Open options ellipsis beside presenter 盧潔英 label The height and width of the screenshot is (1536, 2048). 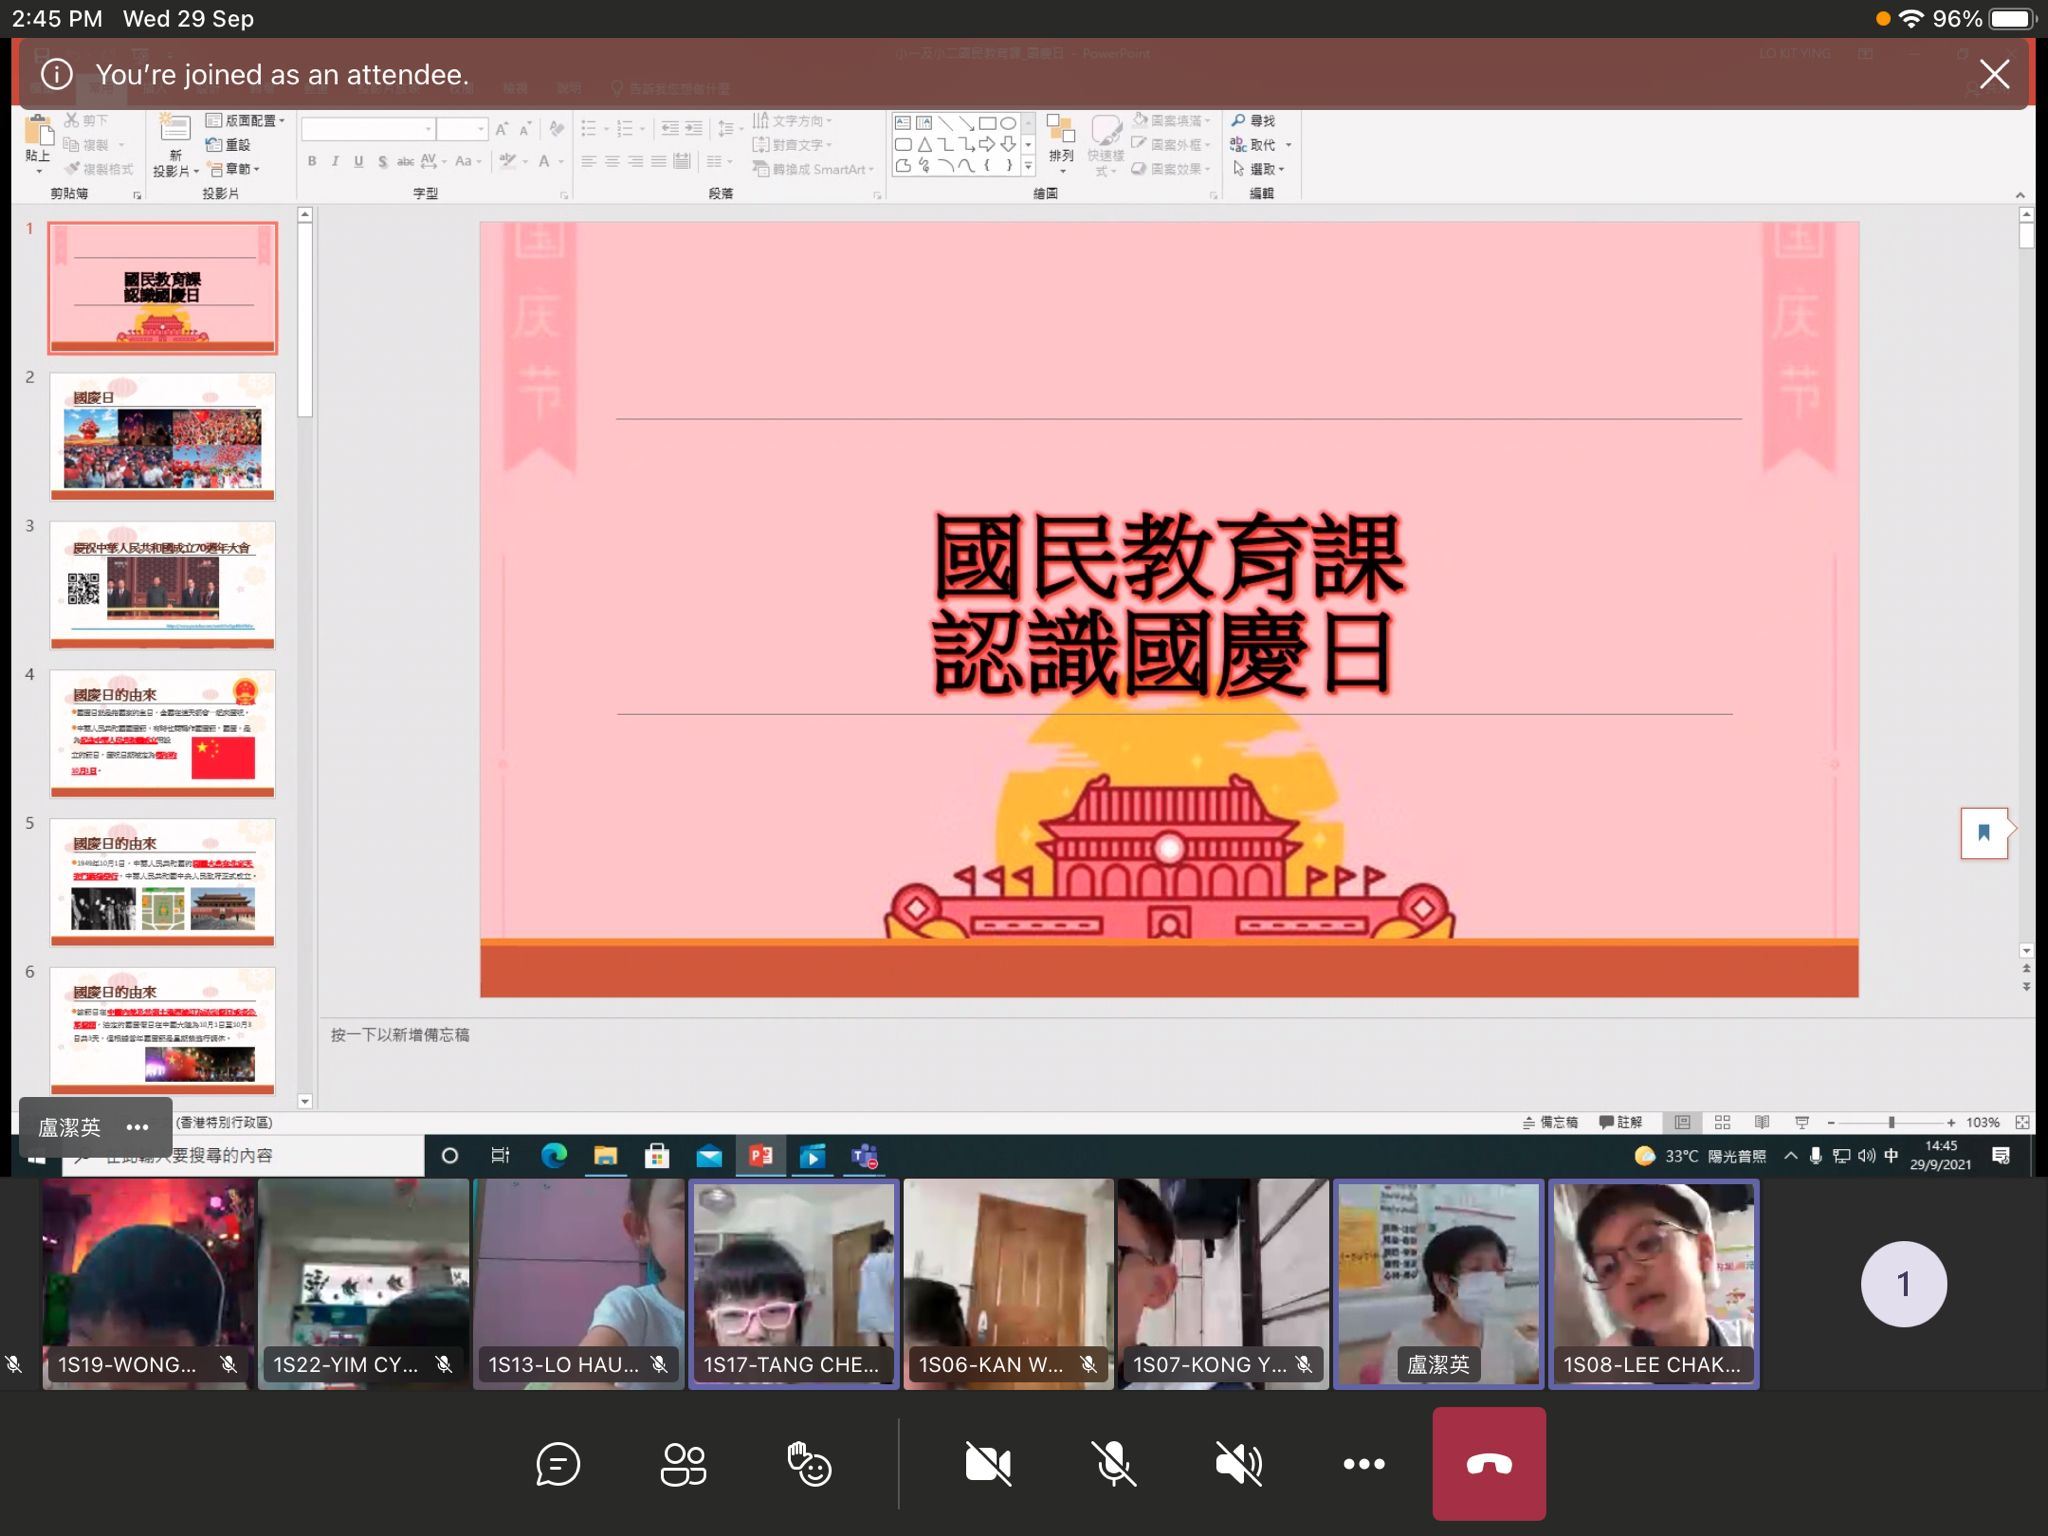tap(137, 1127)
